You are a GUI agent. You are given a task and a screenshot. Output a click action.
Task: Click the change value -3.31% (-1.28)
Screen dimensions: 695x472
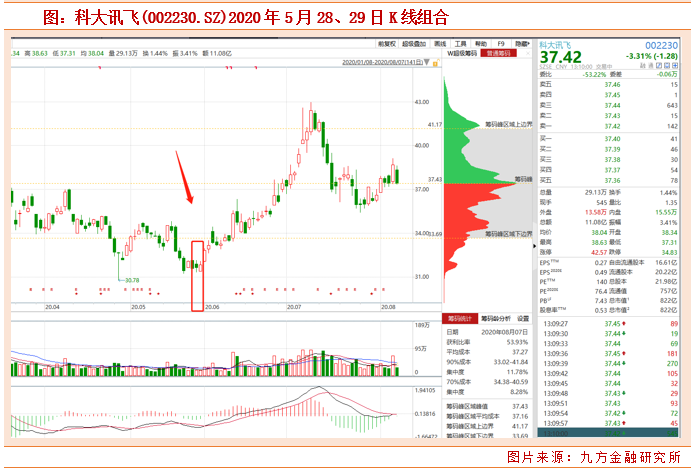click(x=652, y=56)
